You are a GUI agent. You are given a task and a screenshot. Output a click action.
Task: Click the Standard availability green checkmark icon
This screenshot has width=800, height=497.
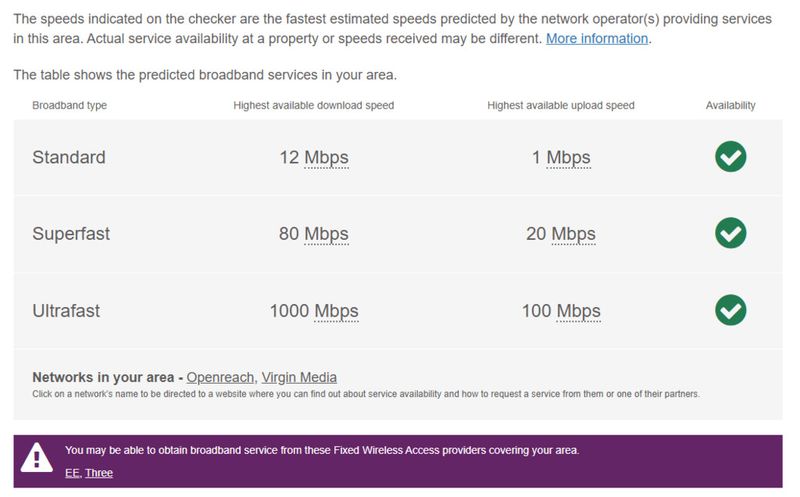click(x=731, y=157)
